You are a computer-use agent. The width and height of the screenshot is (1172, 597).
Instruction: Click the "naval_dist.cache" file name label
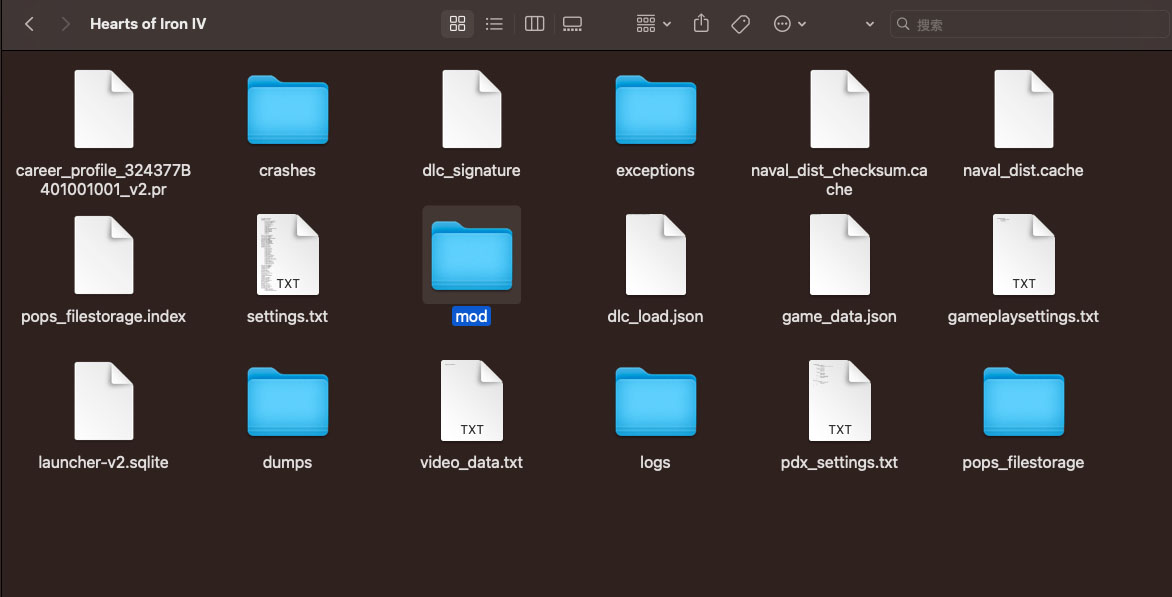pyautogui.click(x=1023, y=170)
